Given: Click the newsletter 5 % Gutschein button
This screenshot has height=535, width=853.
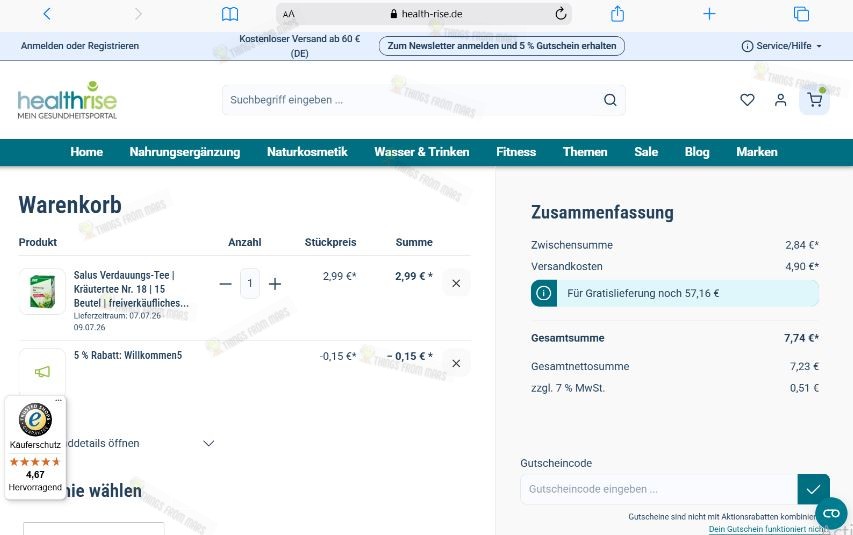Looking at the screenshot, I should click(x=502, y=46).
